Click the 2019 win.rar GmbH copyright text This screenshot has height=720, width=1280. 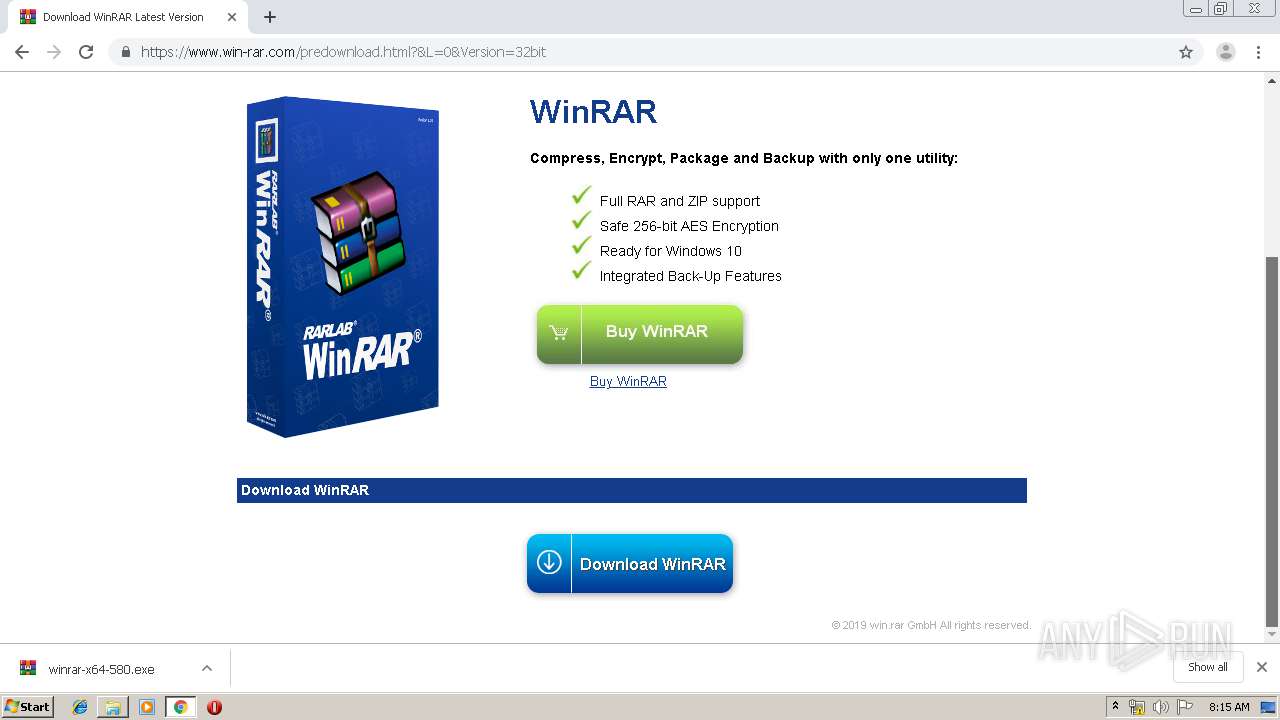point(931,625)
